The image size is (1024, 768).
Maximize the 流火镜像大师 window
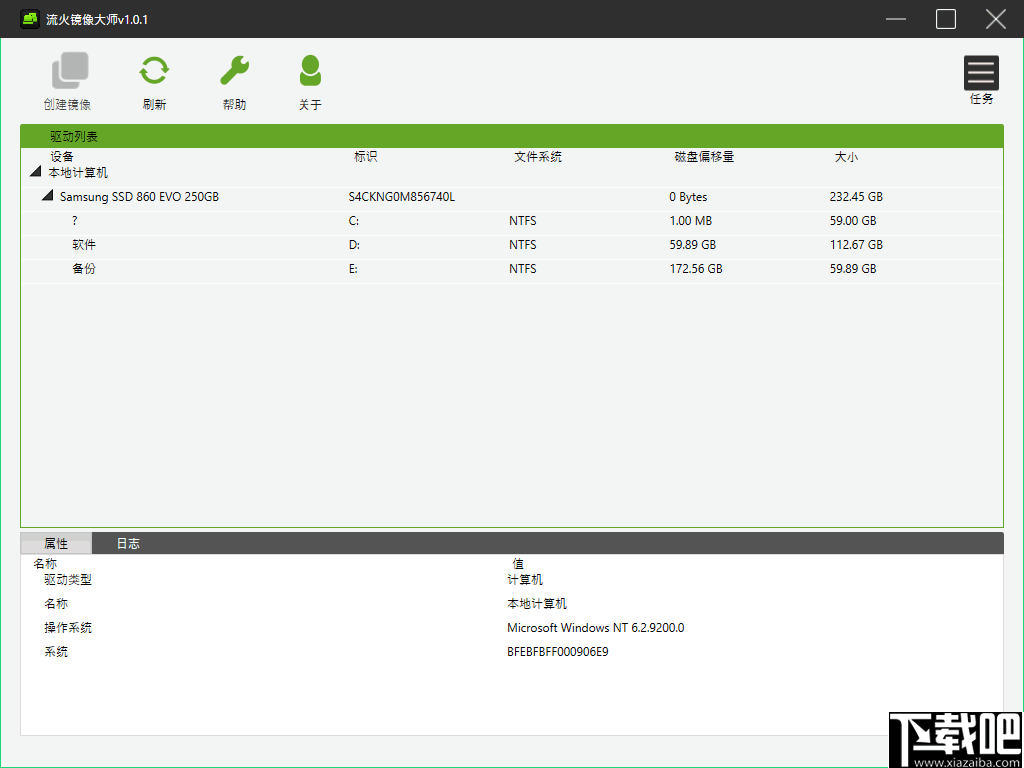pos(946,19)
